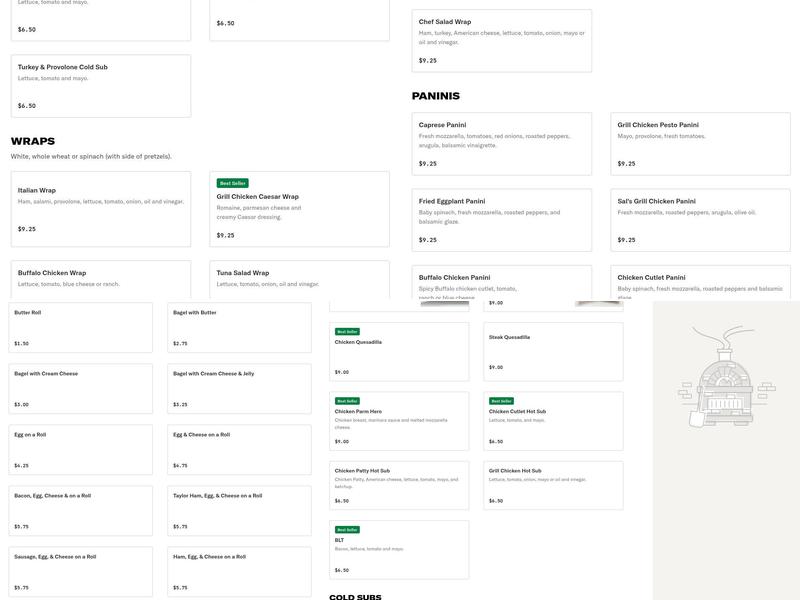Click the Wraps section heading
The height and width of the screenshot is (600, 800).
tap(33, 141)
